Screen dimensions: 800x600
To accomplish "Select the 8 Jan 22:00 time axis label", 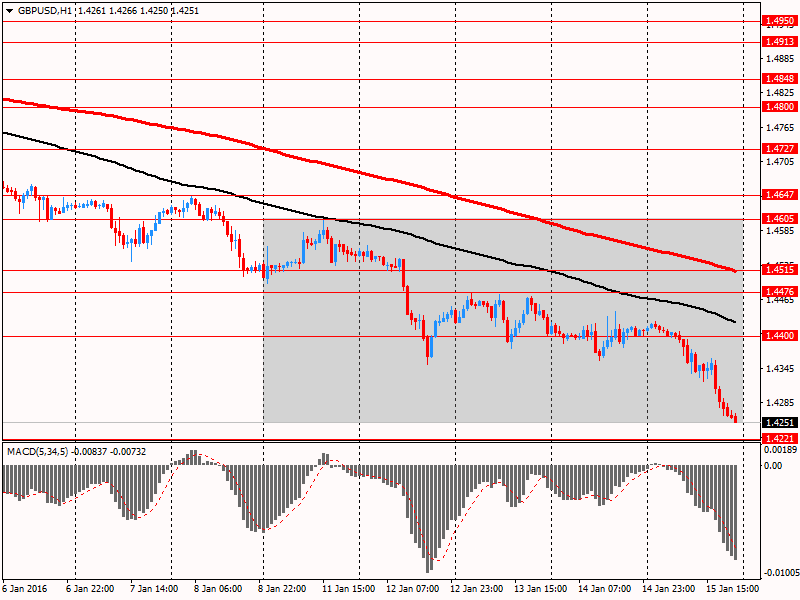I will [282, 589].
